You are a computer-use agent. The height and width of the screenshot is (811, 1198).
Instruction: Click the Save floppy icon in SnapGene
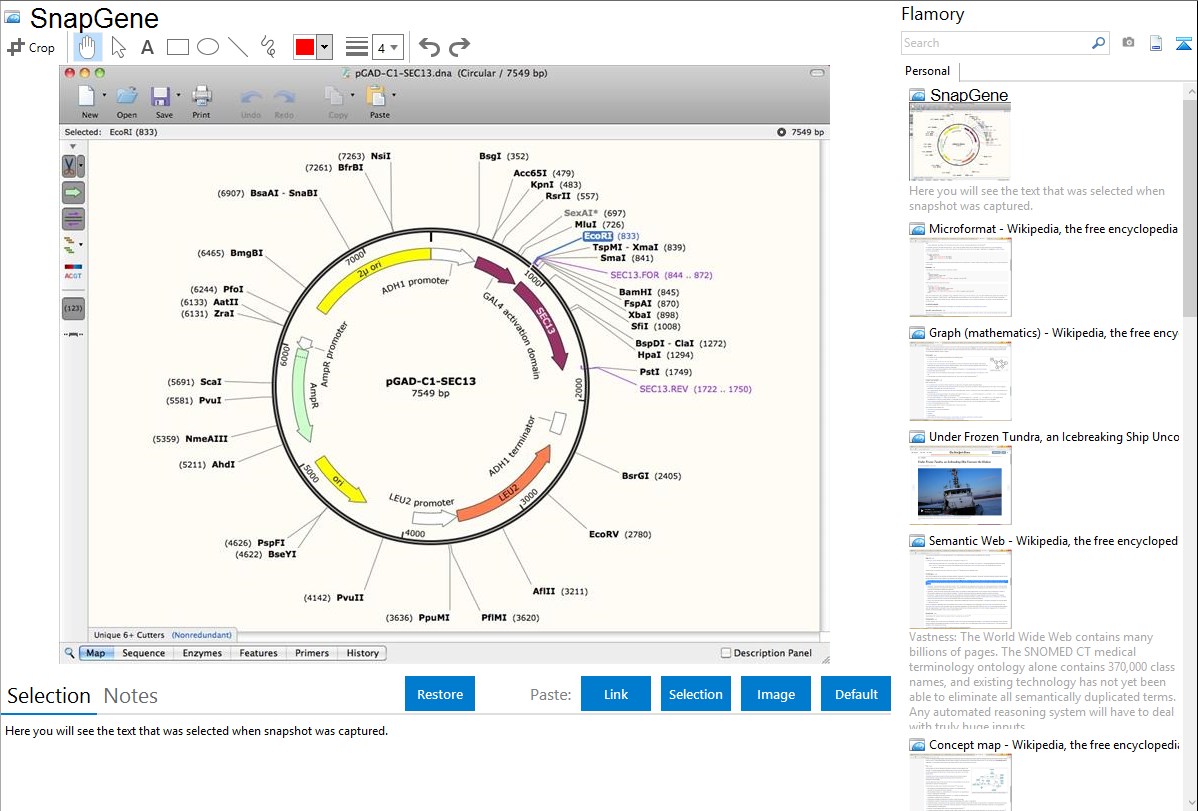160,96
